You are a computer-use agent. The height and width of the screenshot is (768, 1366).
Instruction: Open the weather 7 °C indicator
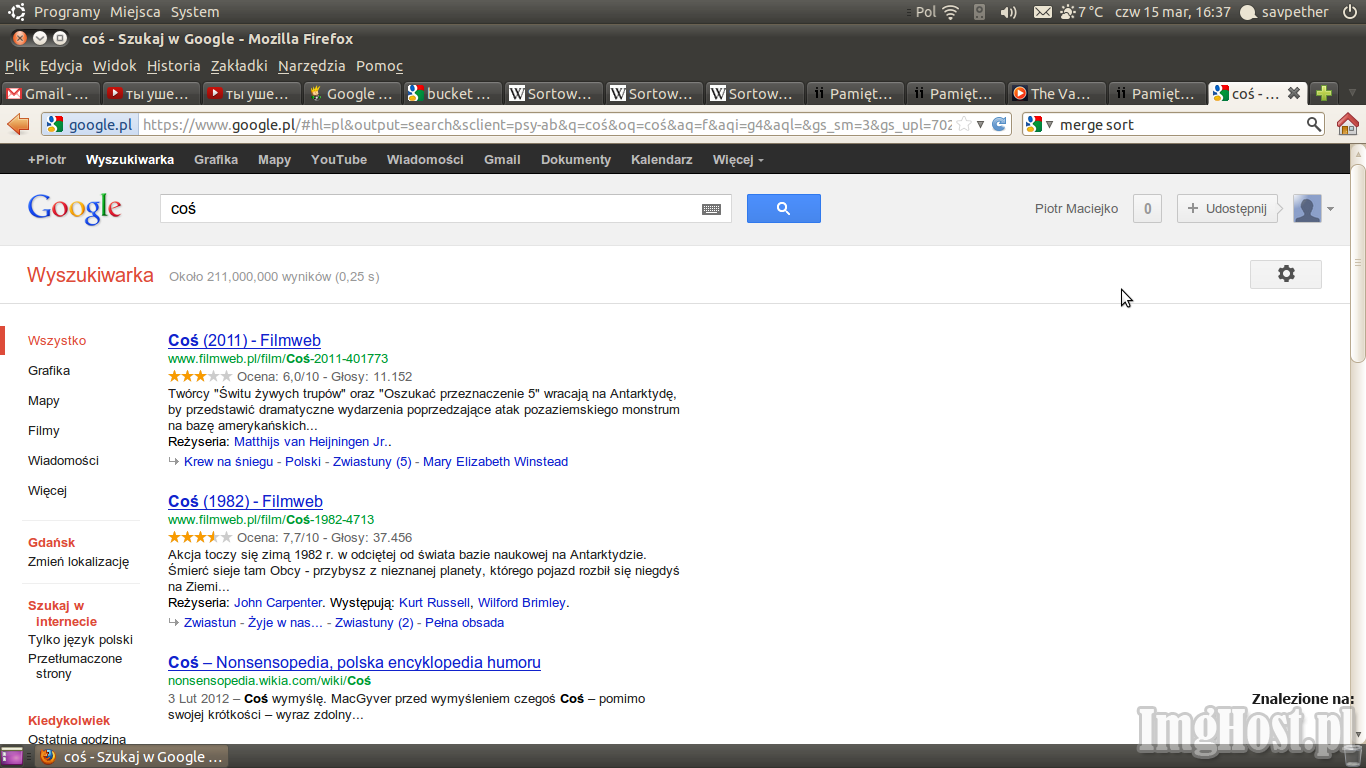click(x=1081, y=12)
